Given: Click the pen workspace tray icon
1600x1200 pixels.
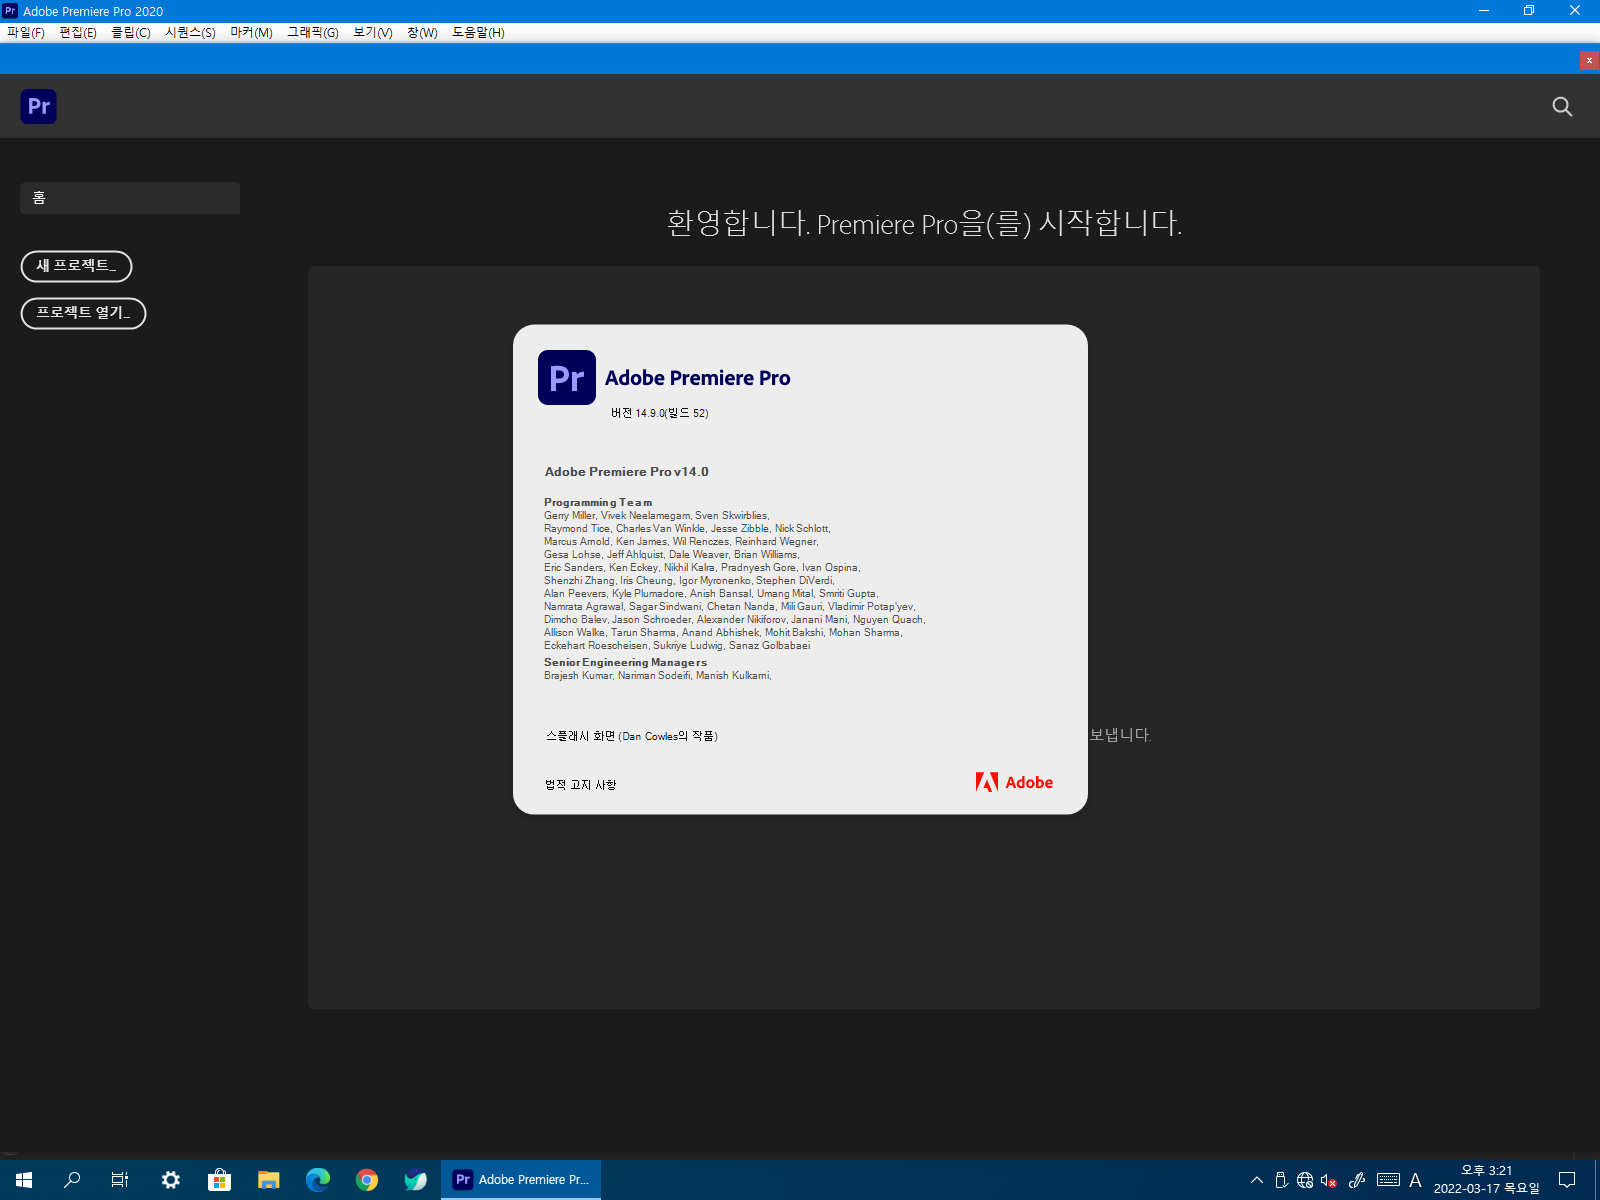Looking at the screenshot, I should pos(1357,1180).
